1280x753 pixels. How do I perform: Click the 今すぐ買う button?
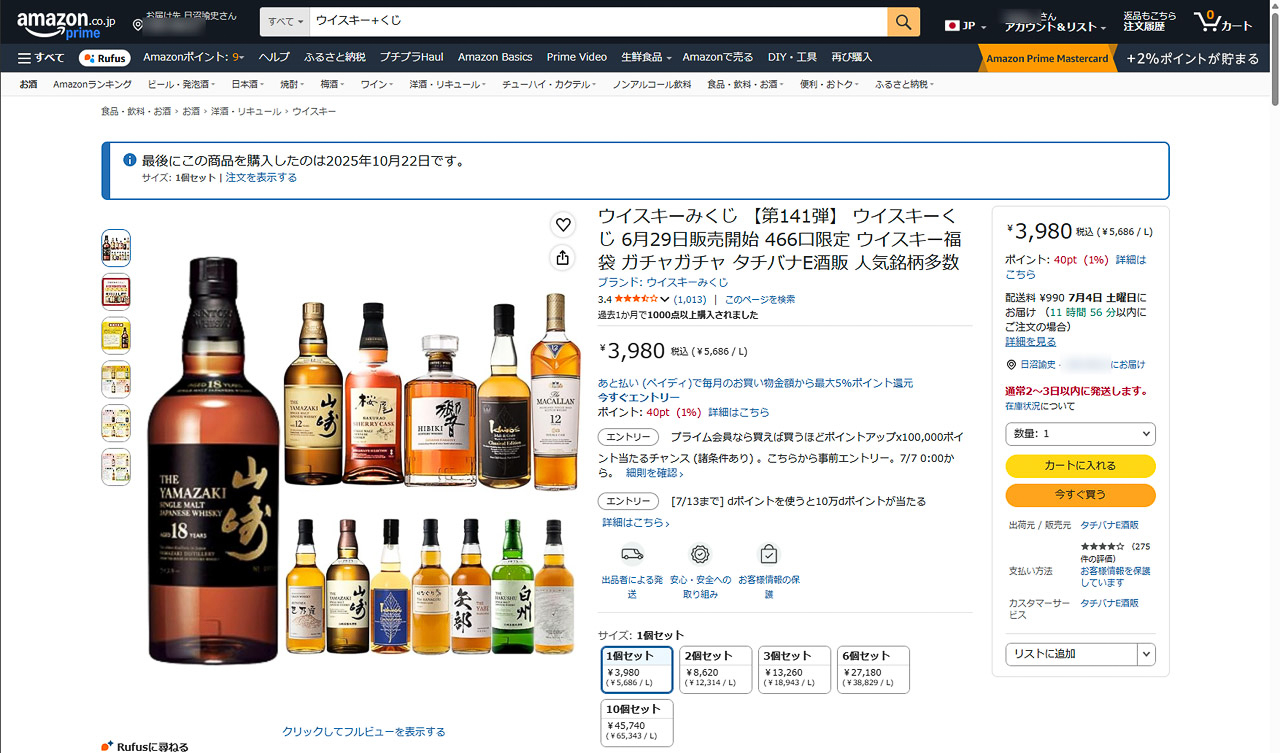coord(1080,495)
